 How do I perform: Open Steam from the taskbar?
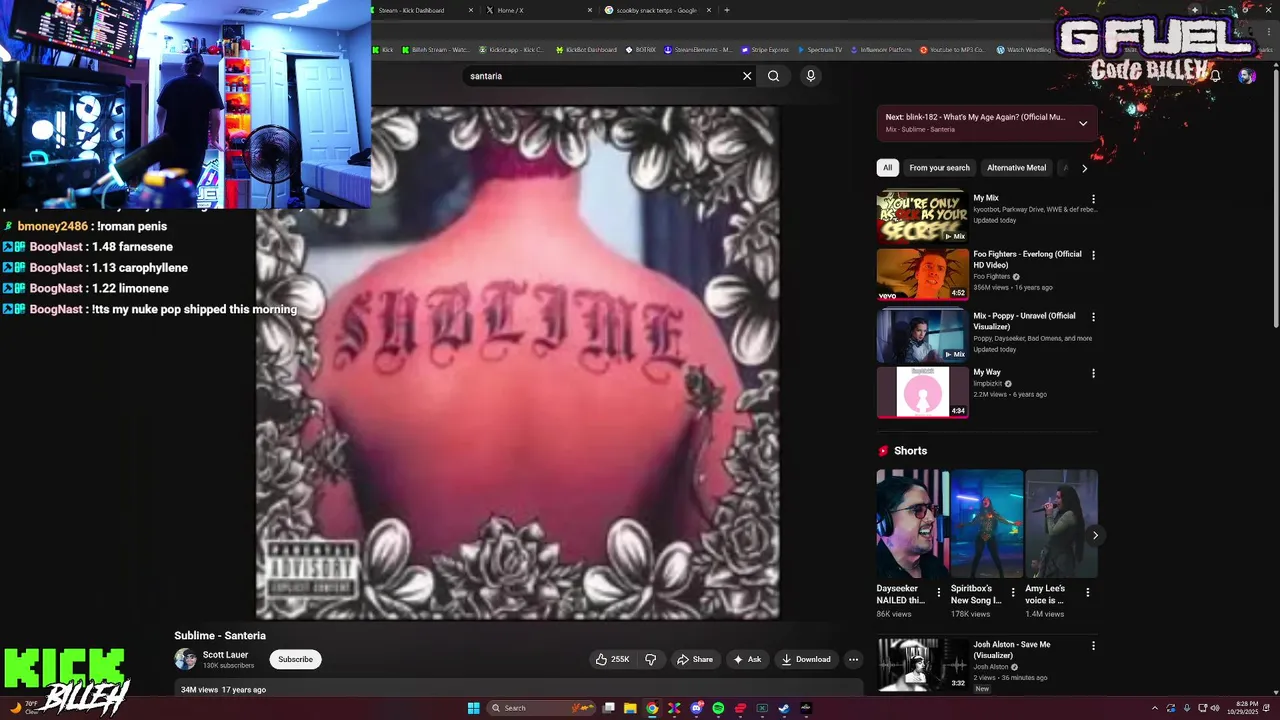tap(784, 708)
